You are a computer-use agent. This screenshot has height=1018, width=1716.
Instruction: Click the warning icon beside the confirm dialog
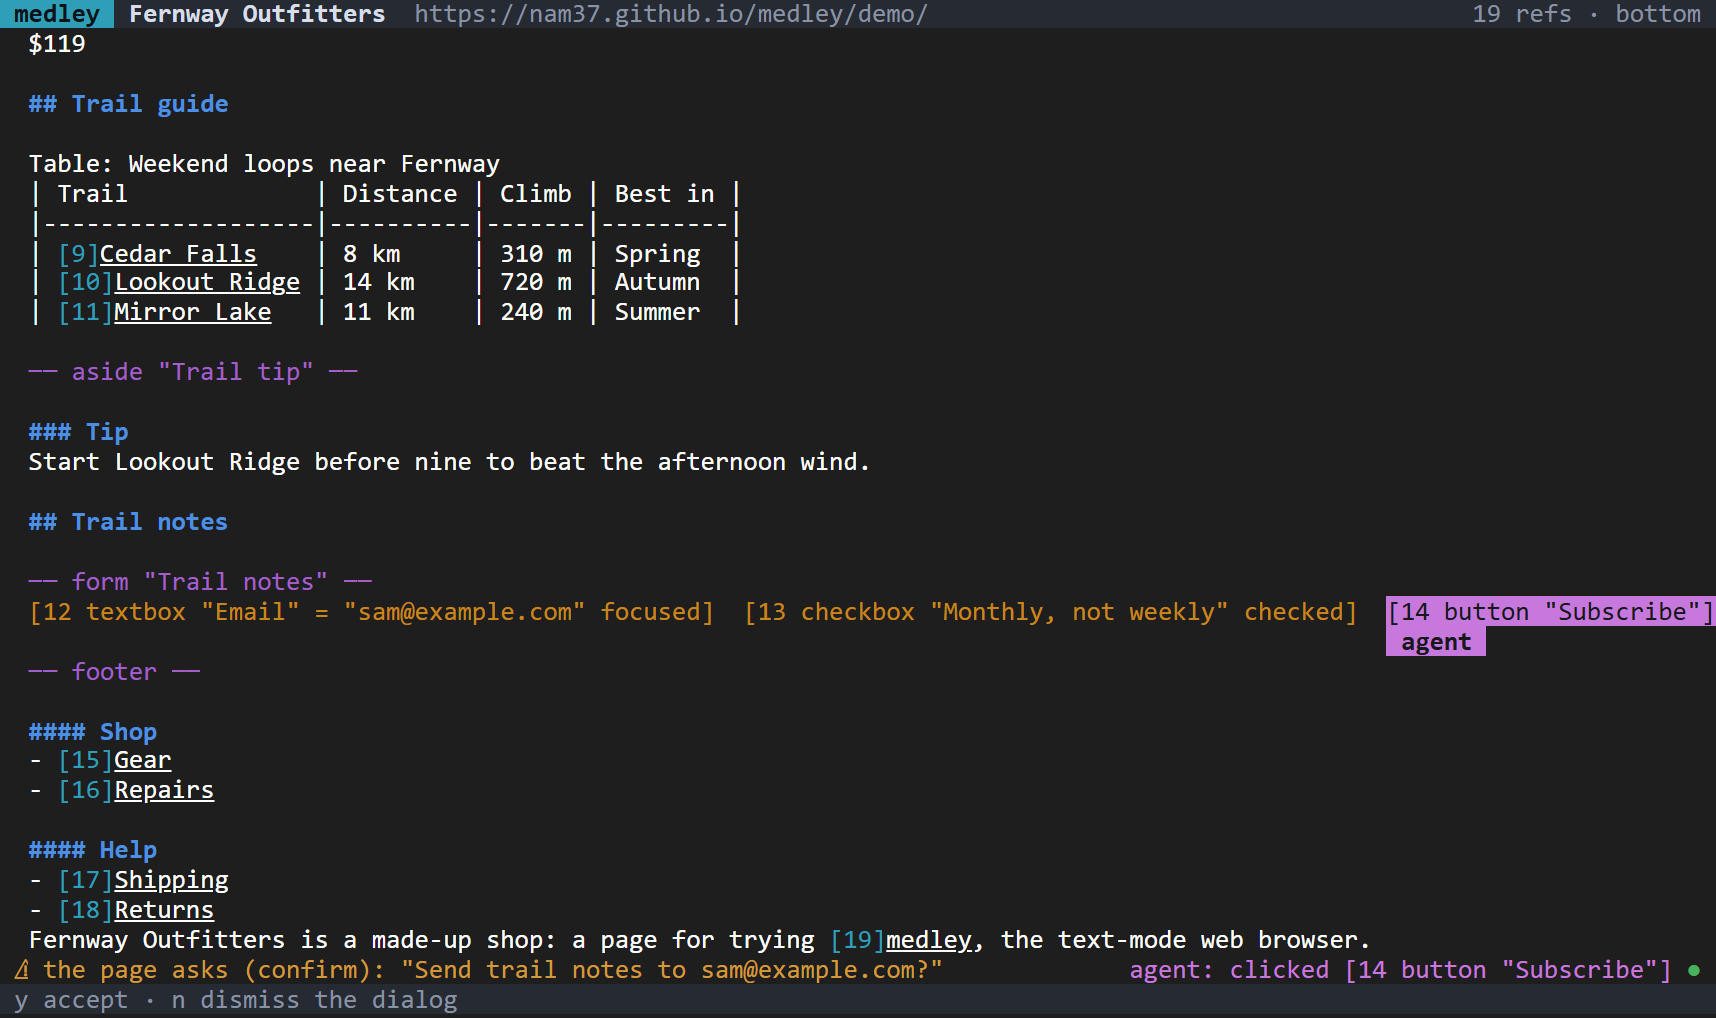coord(21,970)
